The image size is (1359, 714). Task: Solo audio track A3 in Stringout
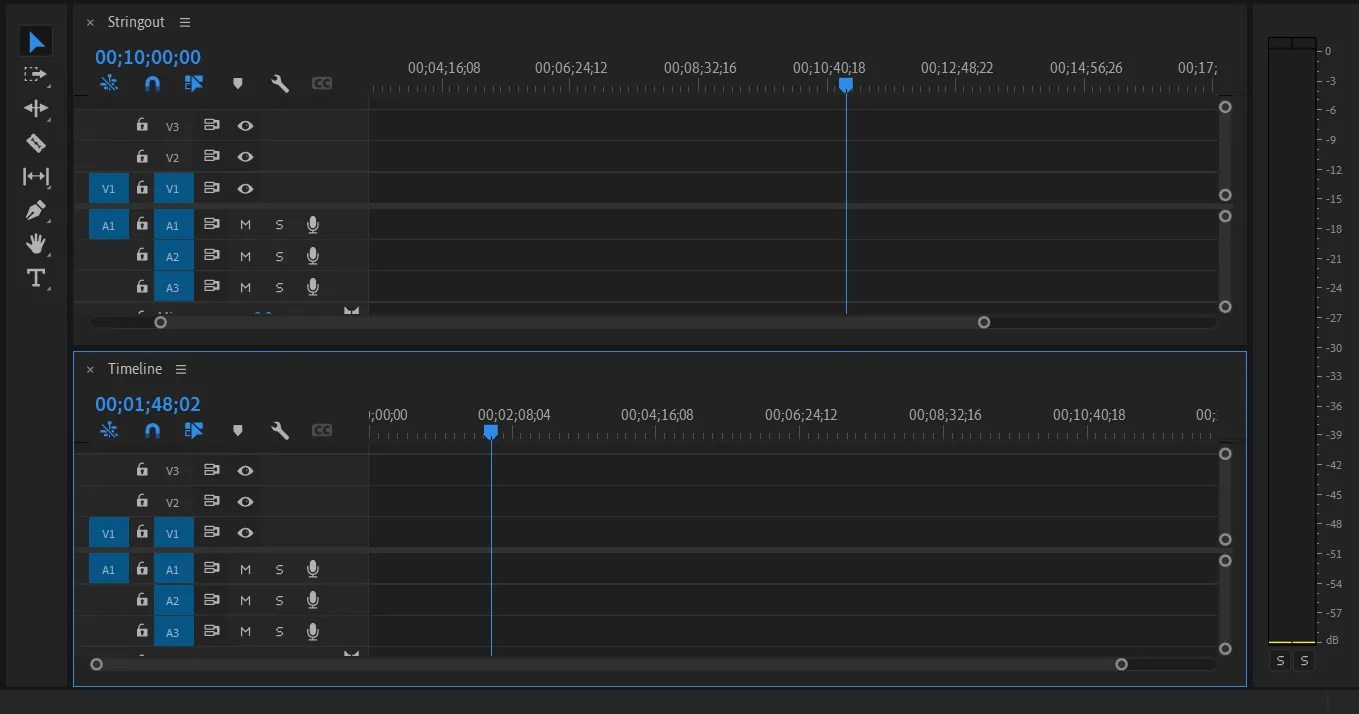point(279,287)
